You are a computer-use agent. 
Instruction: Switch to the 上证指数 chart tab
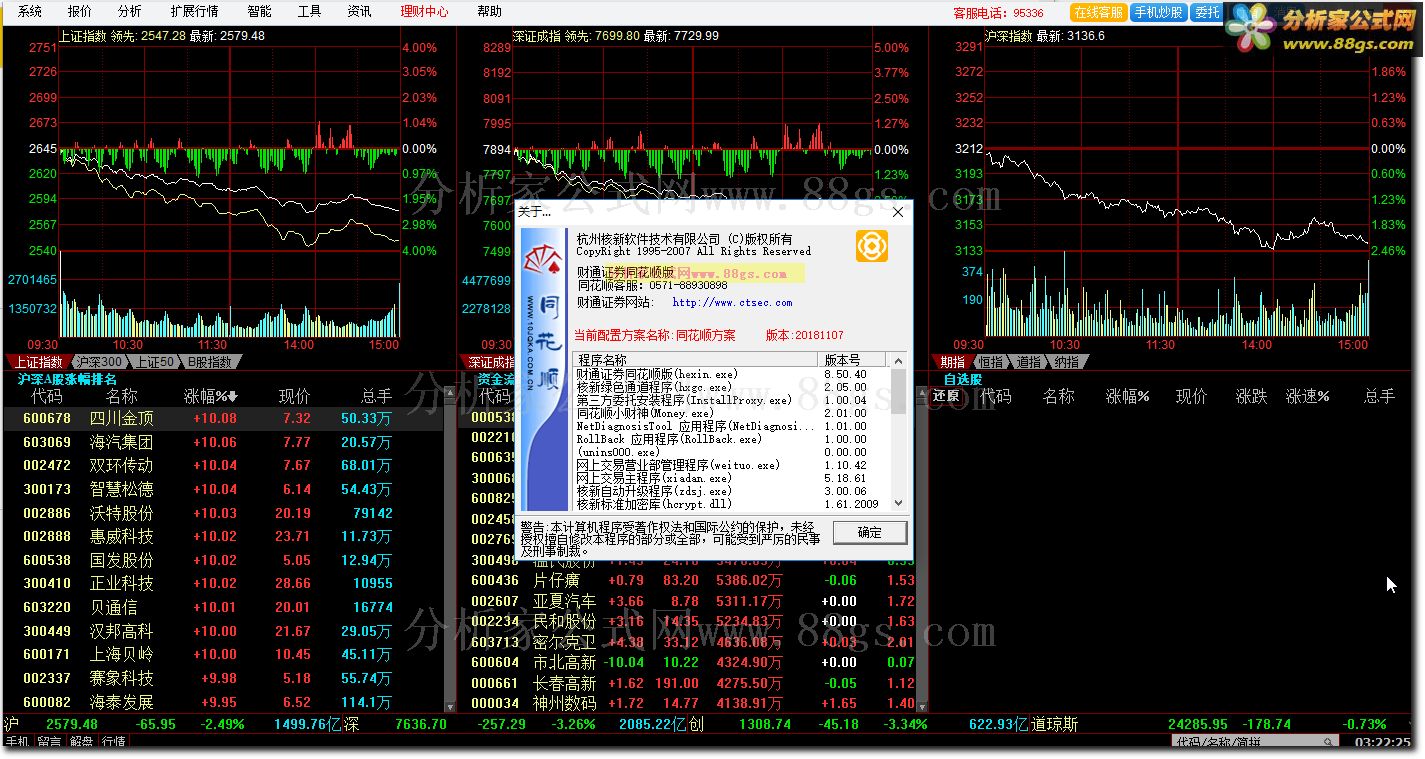pos(38,362)
